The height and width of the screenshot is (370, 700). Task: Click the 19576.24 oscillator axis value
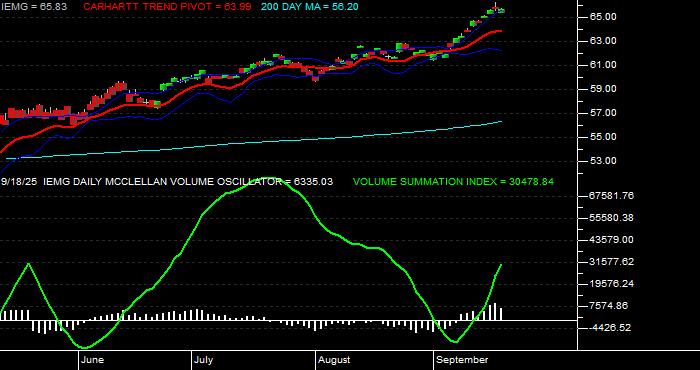click(612, 284)
